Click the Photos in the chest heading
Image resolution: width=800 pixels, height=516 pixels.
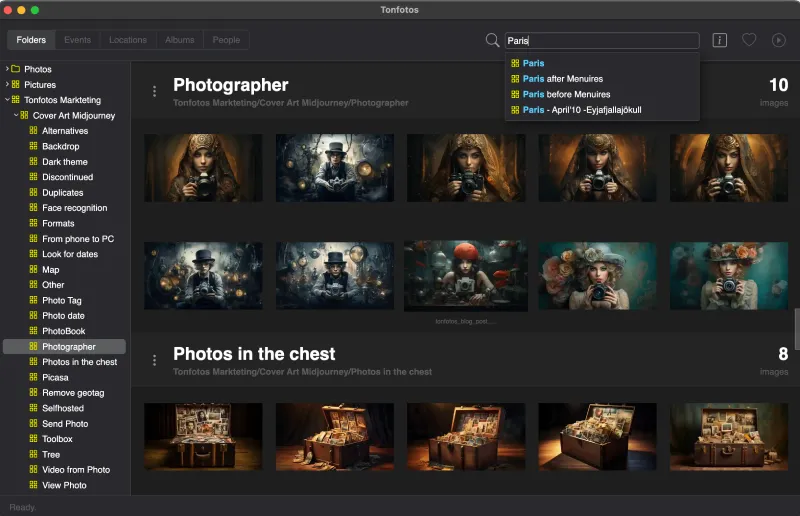pyautogui.click(x=254, y=354)
